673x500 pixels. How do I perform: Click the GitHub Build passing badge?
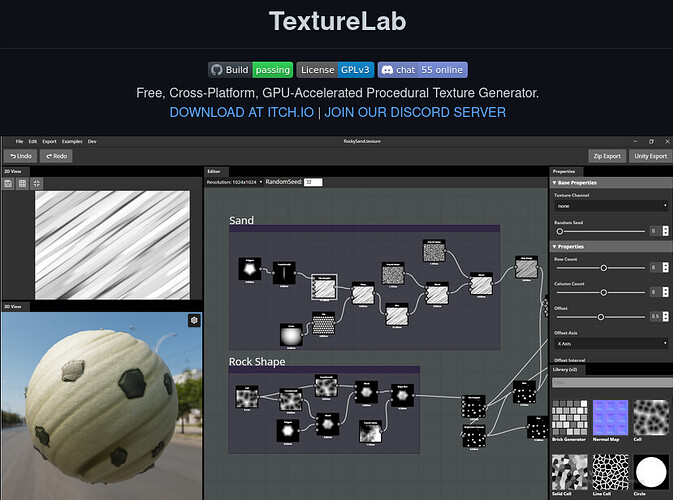coord(251,70)
